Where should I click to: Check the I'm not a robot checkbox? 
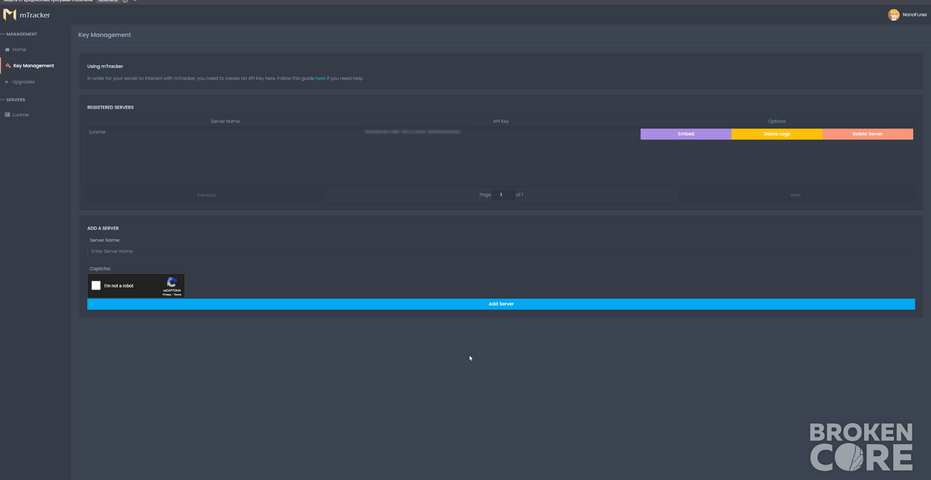point(96,286)
